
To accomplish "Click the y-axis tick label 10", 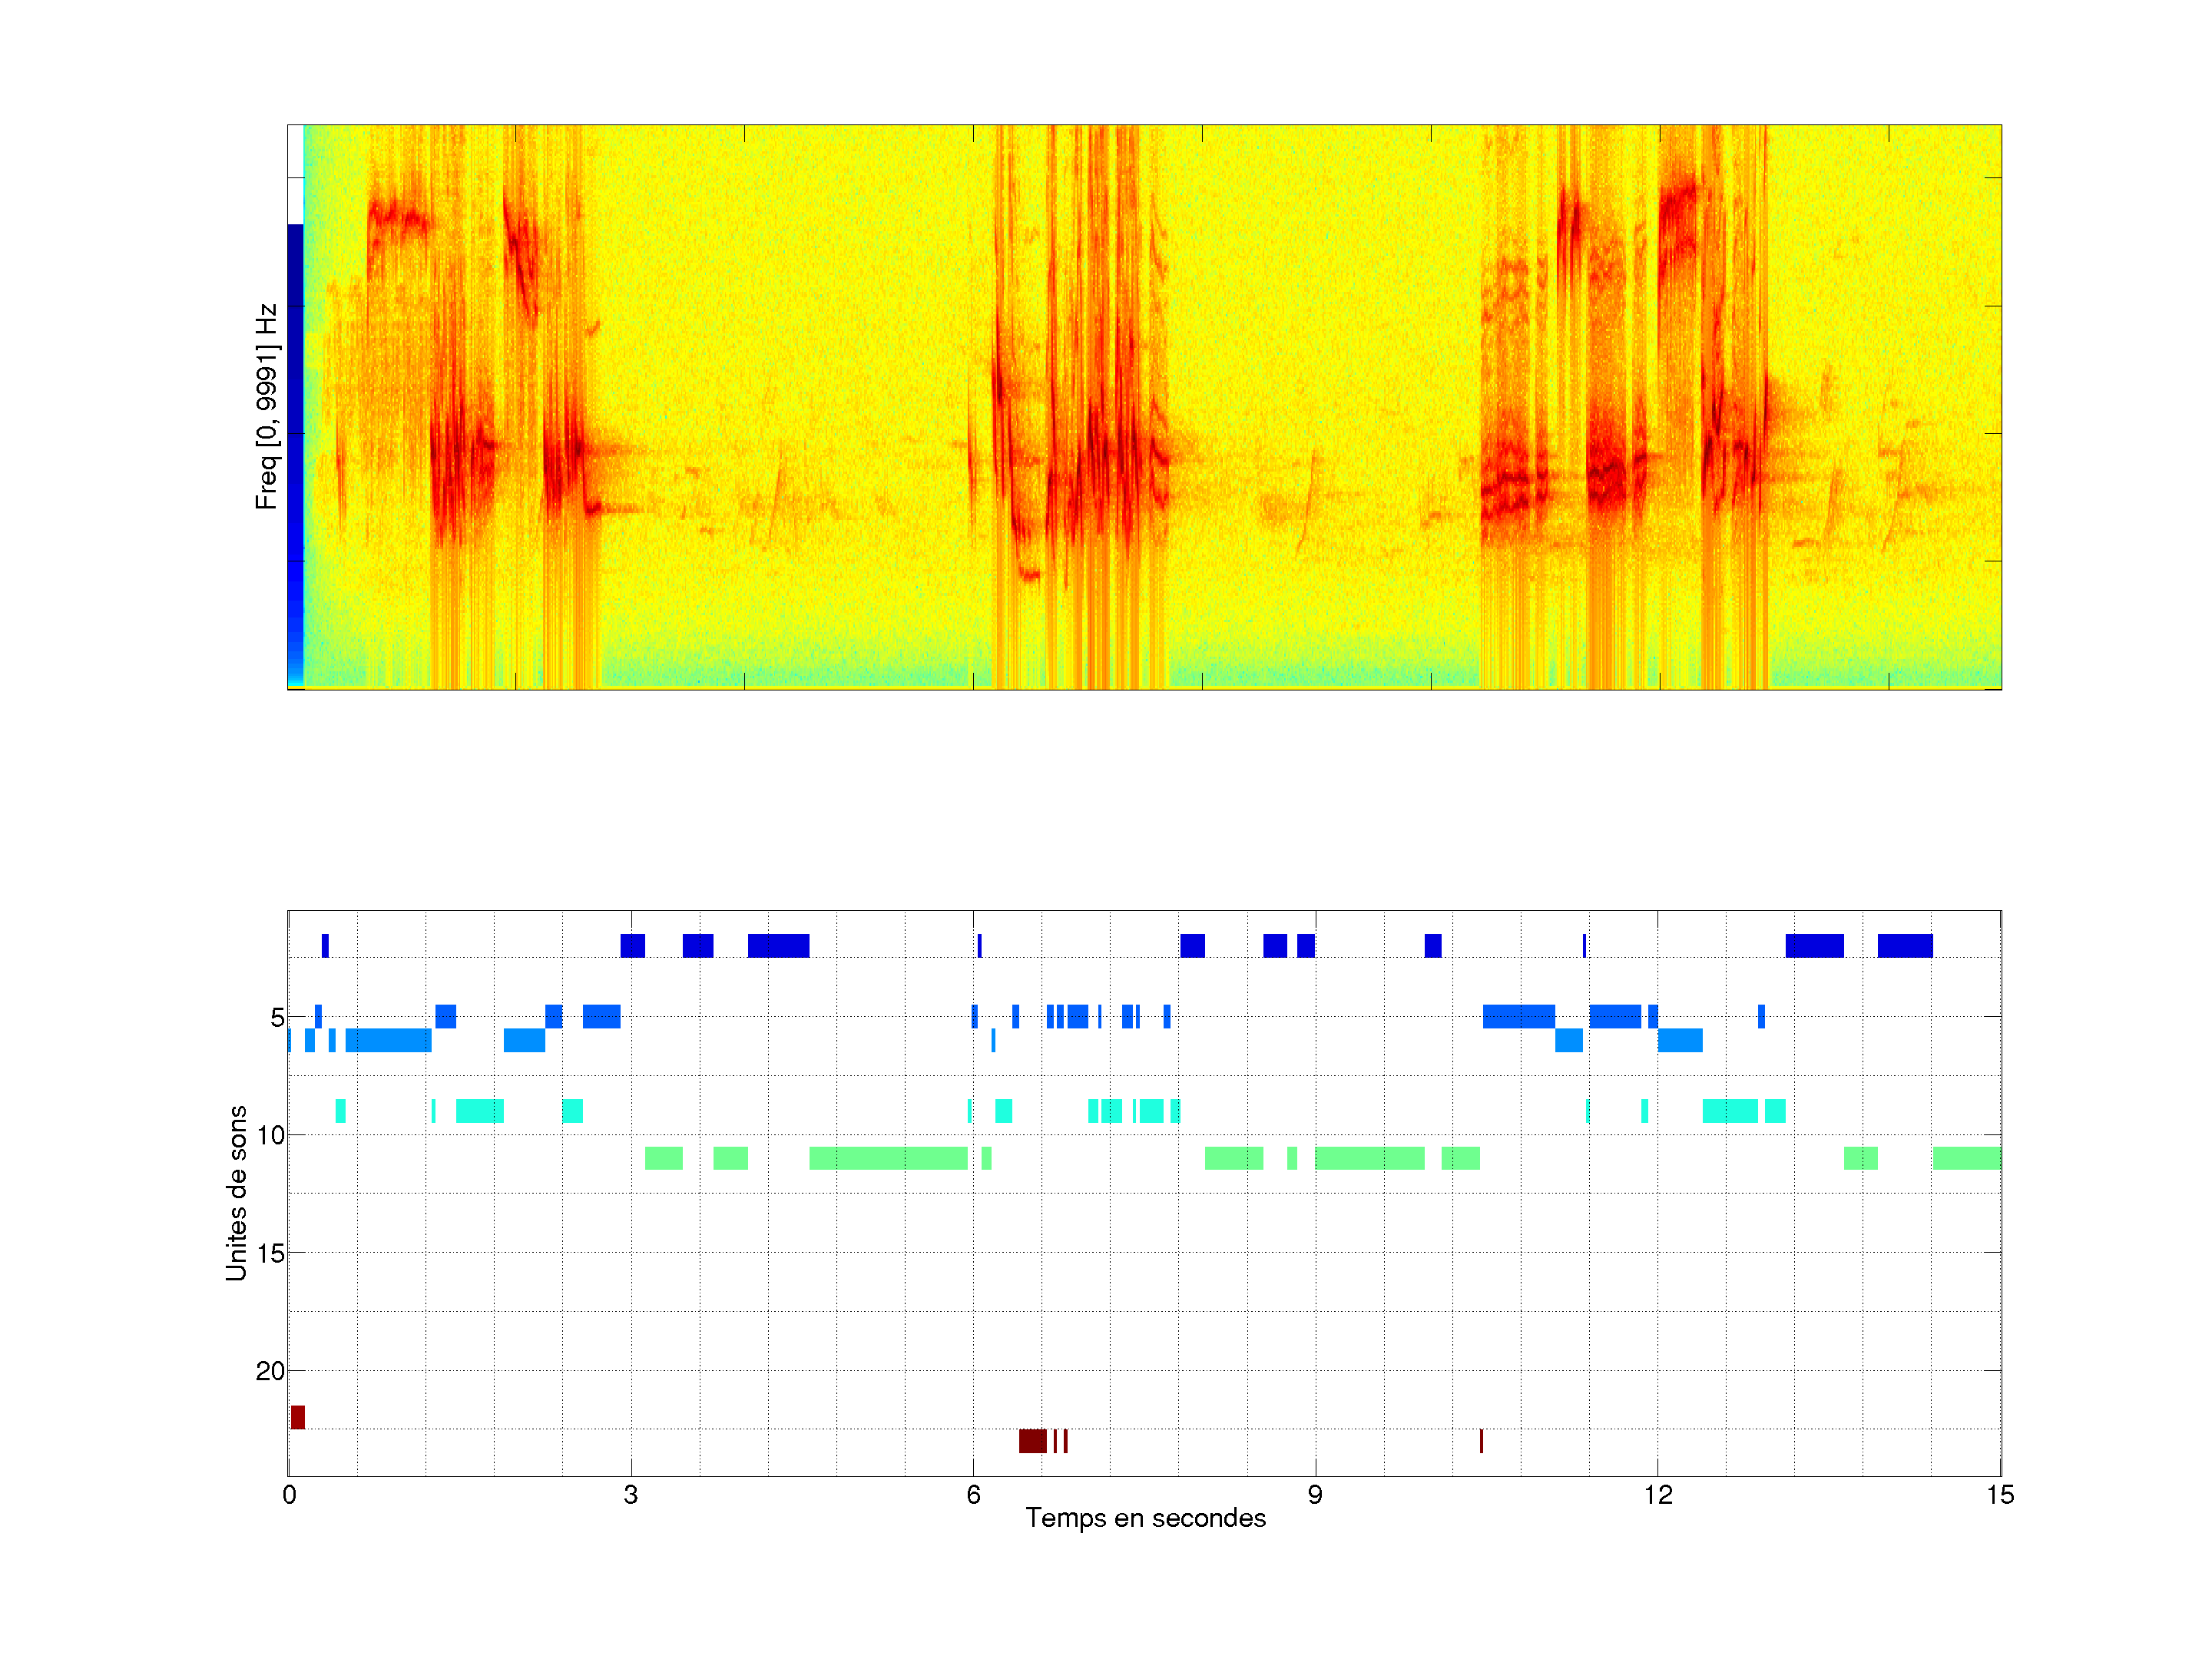I will pos(270,1135).
